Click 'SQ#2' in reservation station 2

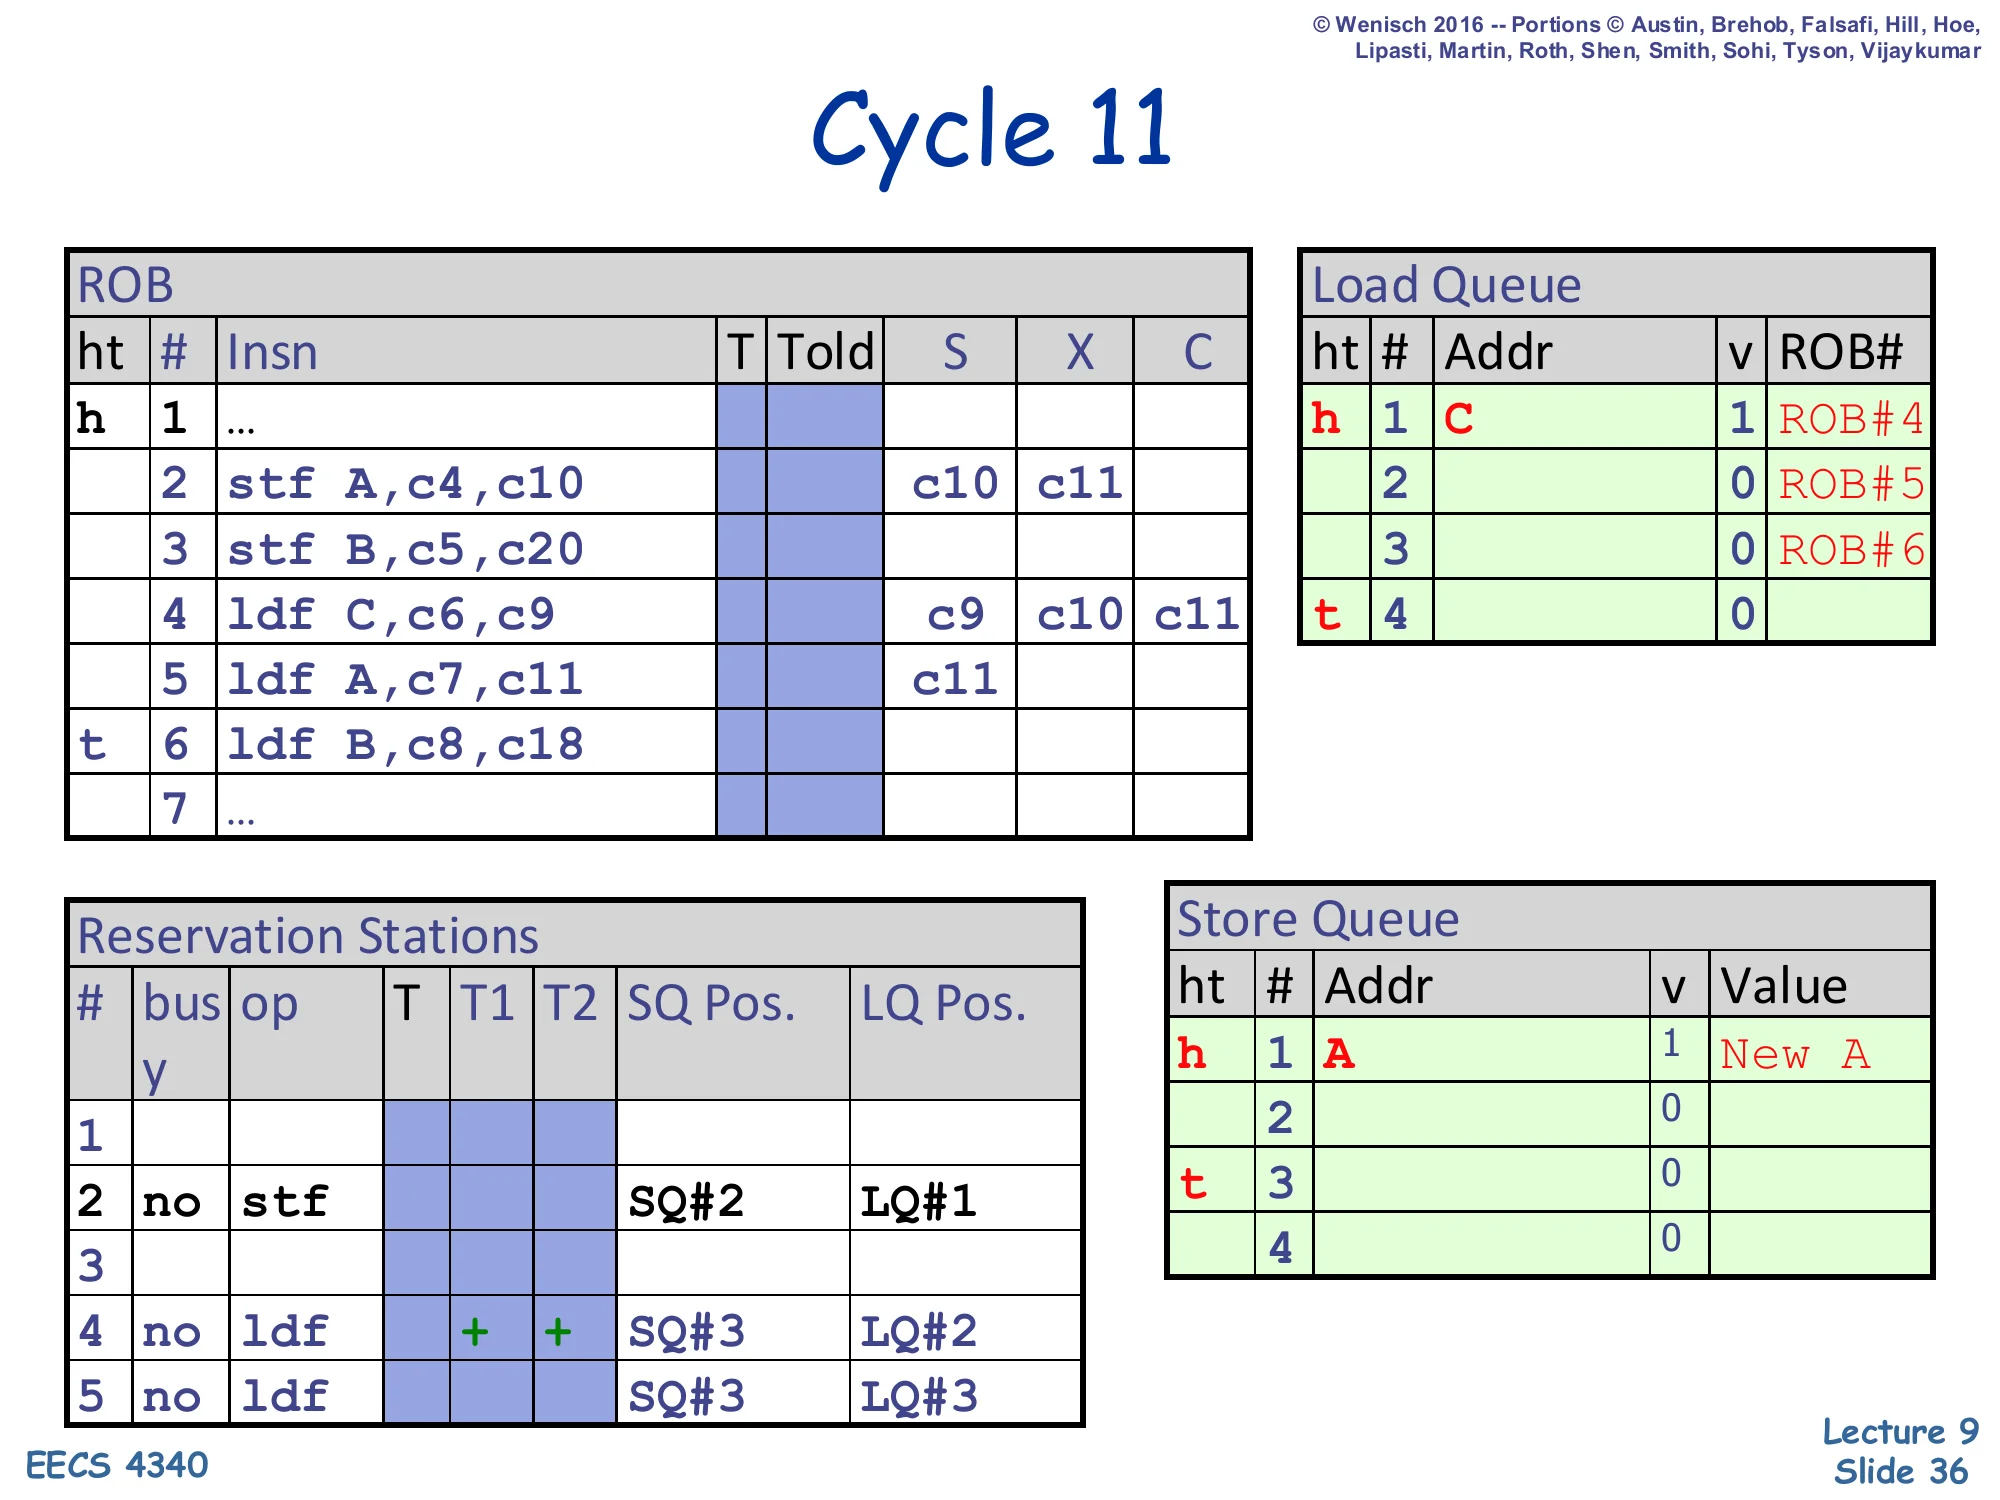686,1201
